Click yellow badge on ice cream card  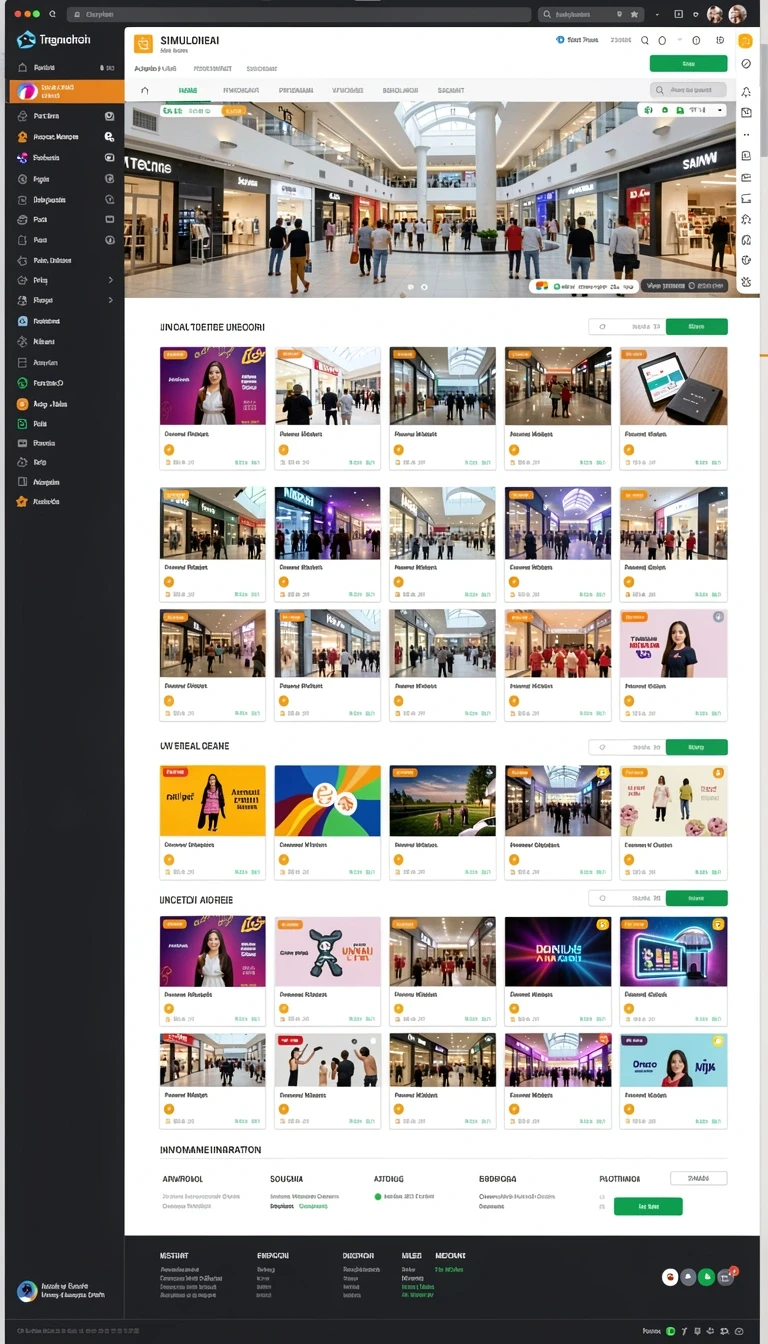pos(718,774)
